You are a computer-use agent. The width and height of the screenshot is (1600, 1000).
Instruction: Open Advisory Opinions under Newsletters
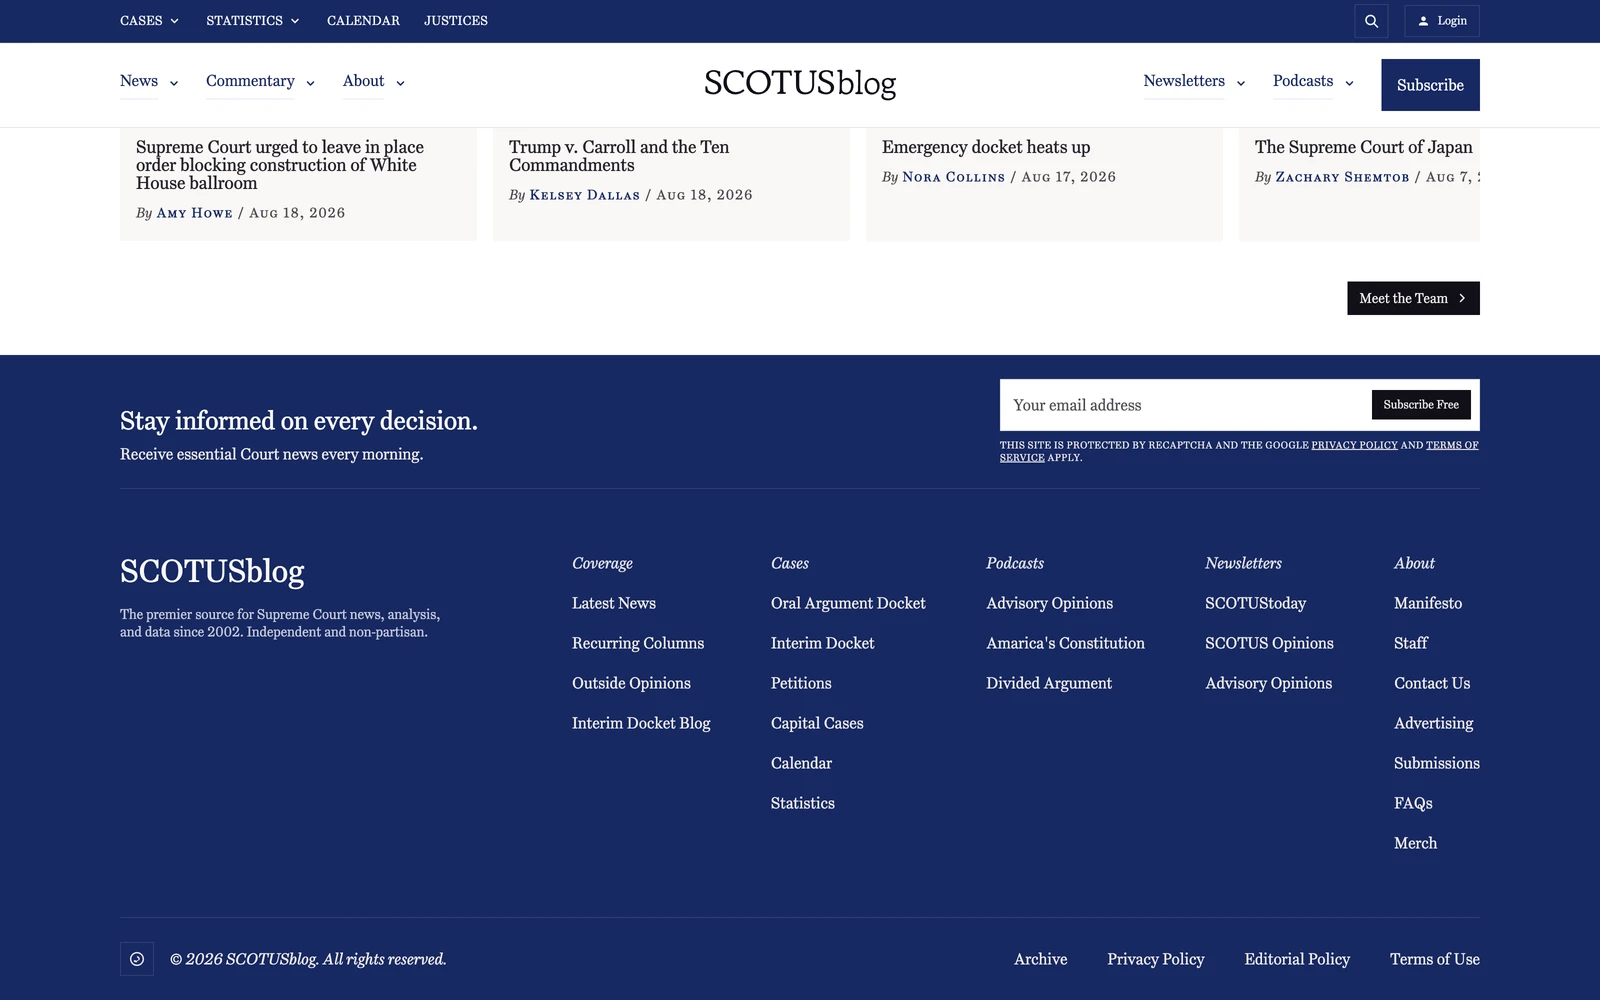(1268, 683)
